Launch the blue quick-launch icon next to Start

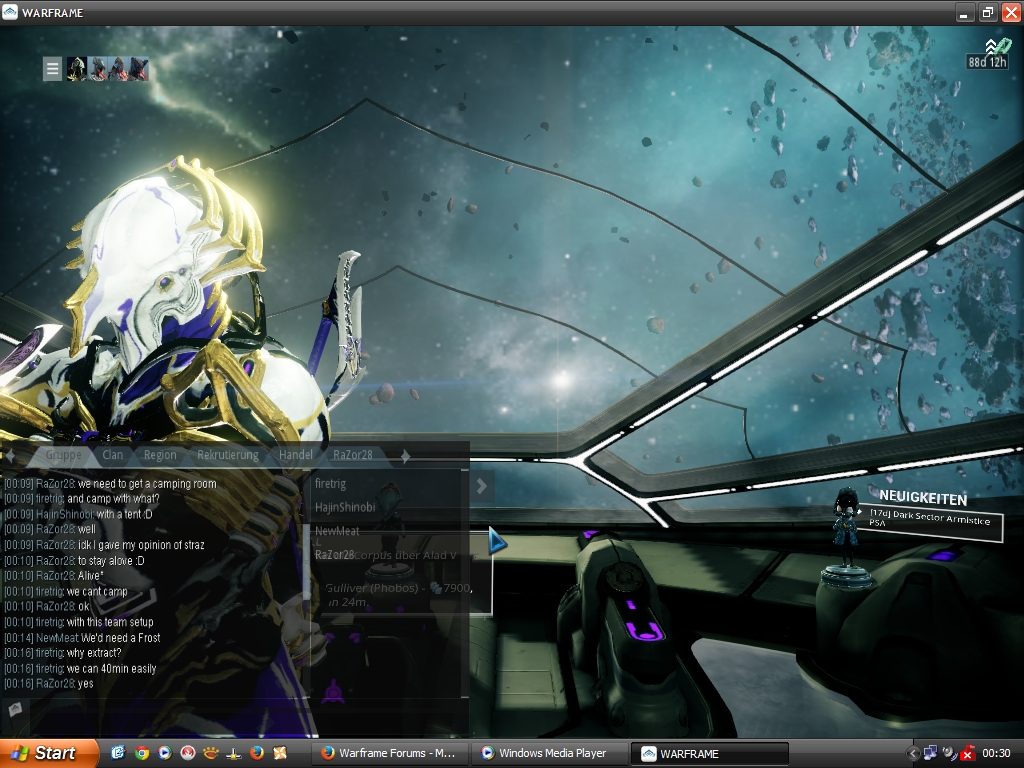(118, 753)
